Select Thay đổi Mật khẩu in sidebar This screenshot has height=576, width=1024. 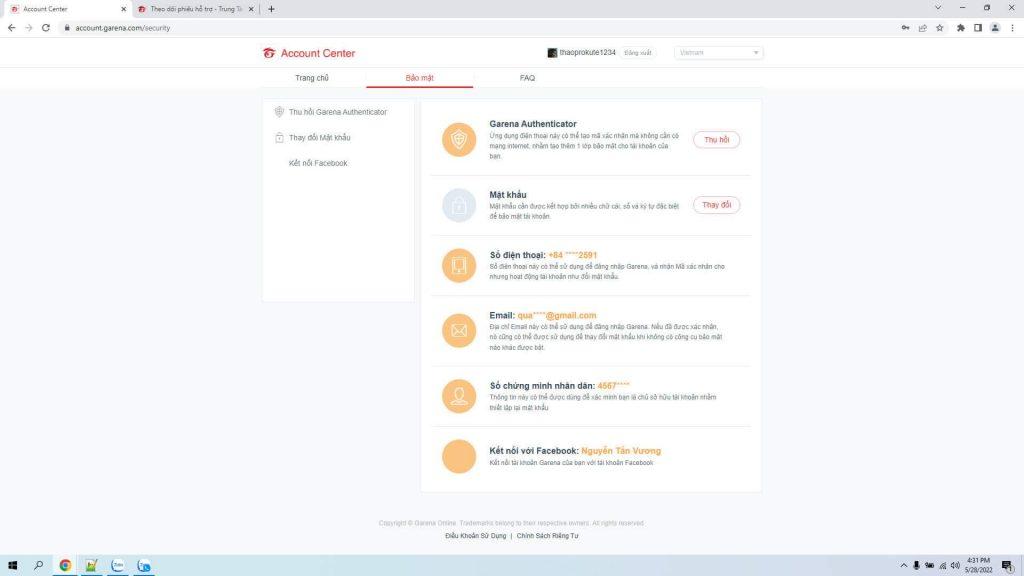tap(319, 137)
